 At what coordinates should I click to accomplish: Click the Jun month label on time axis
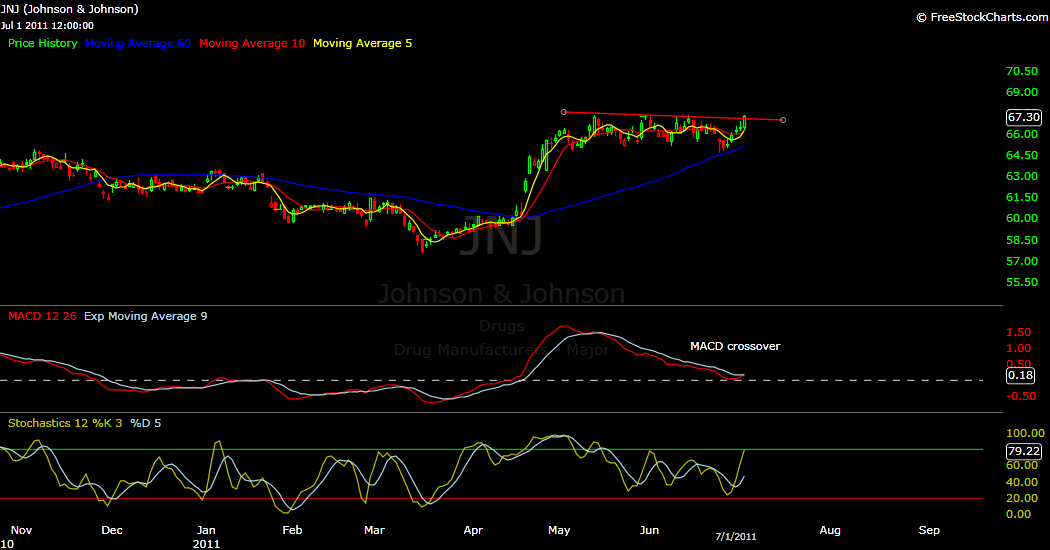click(649, 530)
